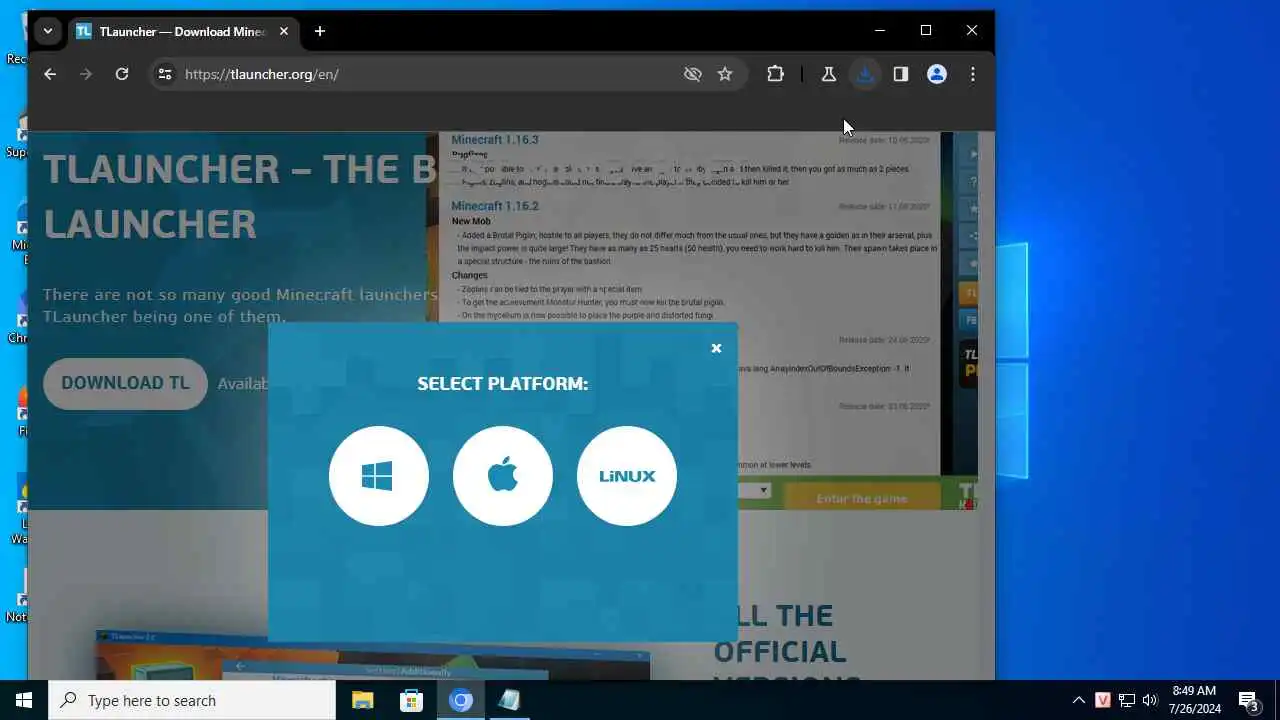Click the Minecraft 1.16.2 heading
This screenshot has height=720, width=1280.
coord(495,205)
